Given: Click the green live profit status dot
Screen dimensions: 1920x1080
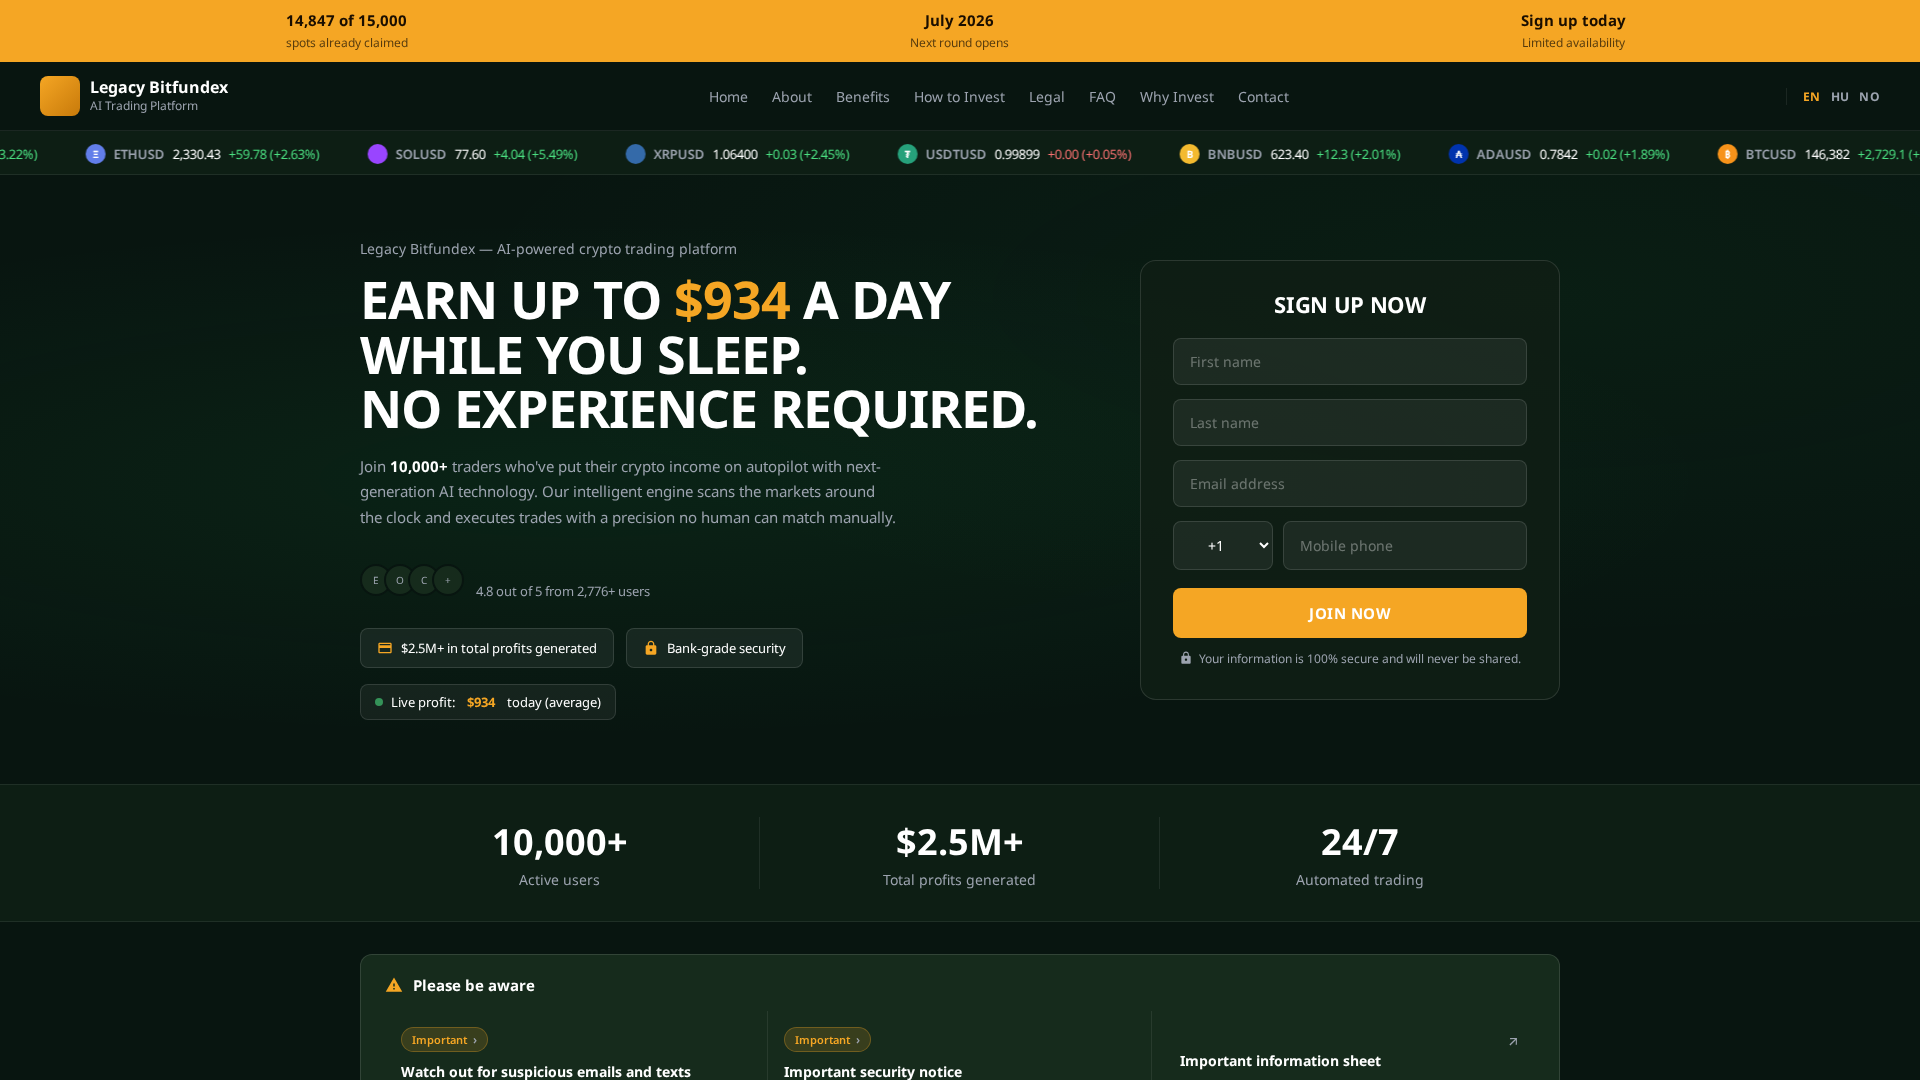Looking at the screenshot, I should click(379, 702).
